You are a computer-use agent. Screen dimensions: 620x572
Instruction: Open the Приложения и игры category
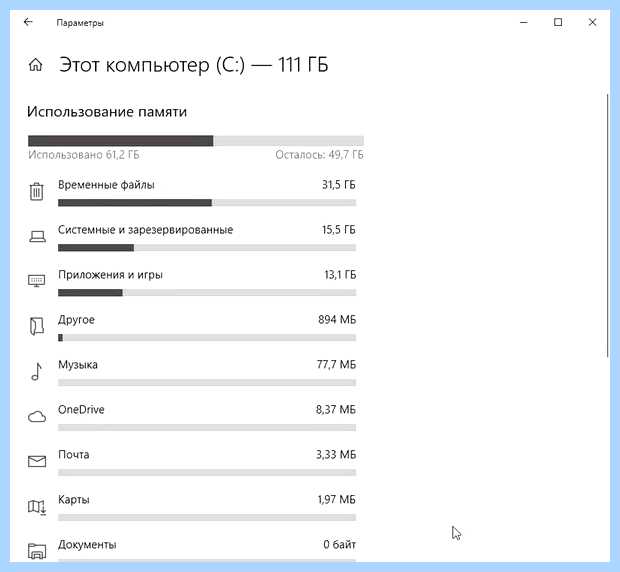192,283
